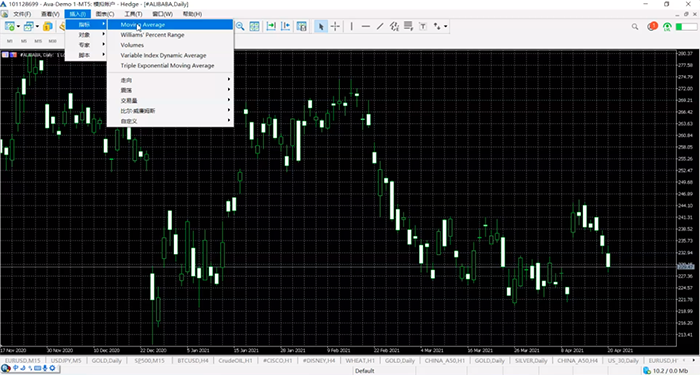Click the search magnifier icon
The width and height of the screenshot is (700, 375).
[635, 27]
